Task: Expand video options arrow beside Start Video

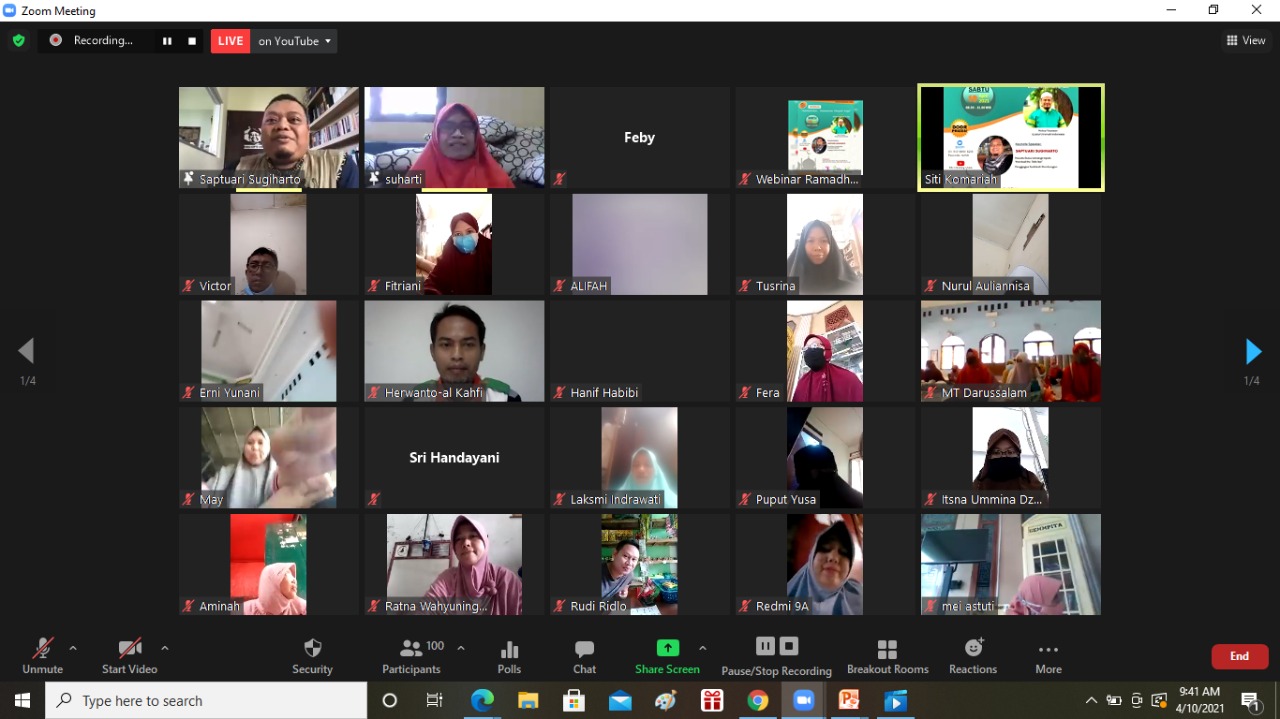Action: pyautogui.click(x=165, y=648)
